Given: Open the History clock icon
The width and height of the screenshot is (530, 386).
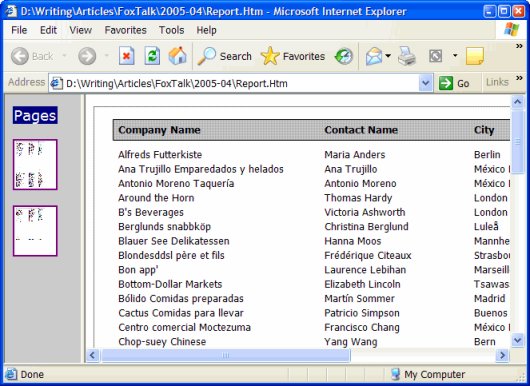Looking at the screenshot, I should click(344, 56).
